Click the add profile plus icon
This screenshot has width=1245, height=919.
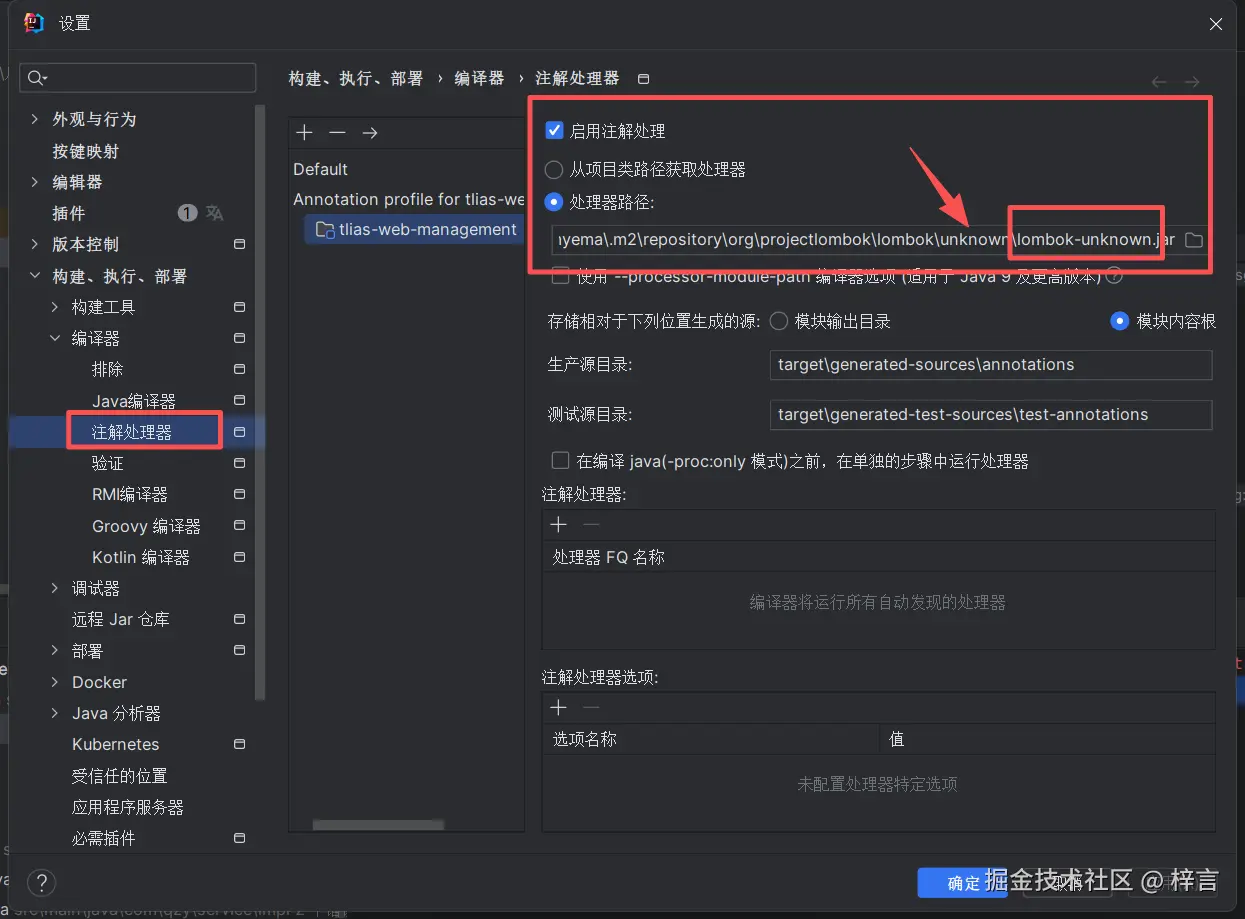coord(305,133)
